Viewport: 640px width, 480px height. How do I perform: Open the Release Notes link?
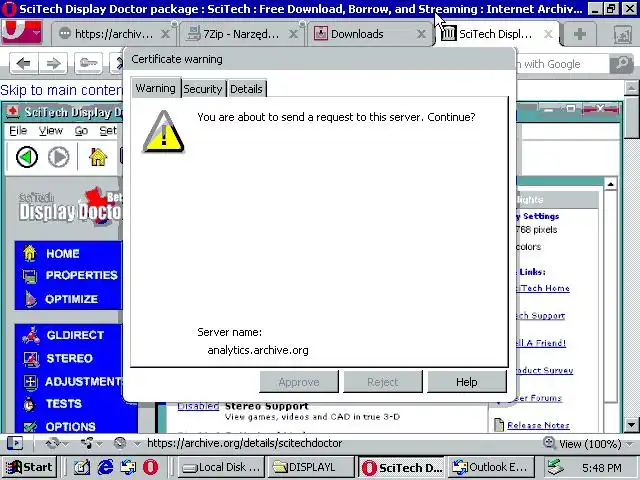click(538, 425)
